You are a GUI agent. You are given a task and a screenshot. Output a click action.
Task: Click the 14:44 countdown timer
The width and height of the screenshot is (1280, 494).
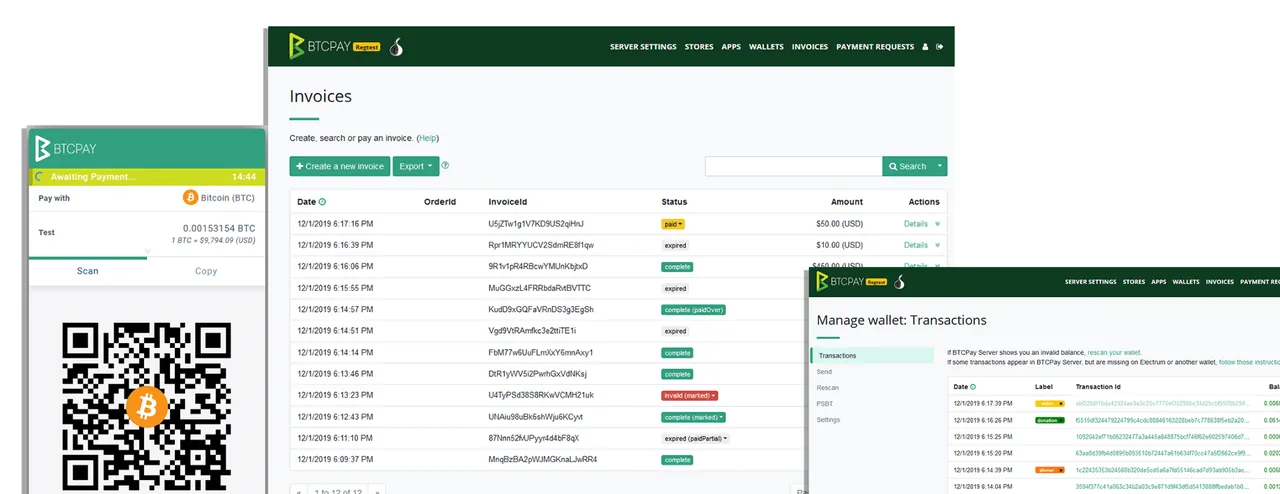244,177
